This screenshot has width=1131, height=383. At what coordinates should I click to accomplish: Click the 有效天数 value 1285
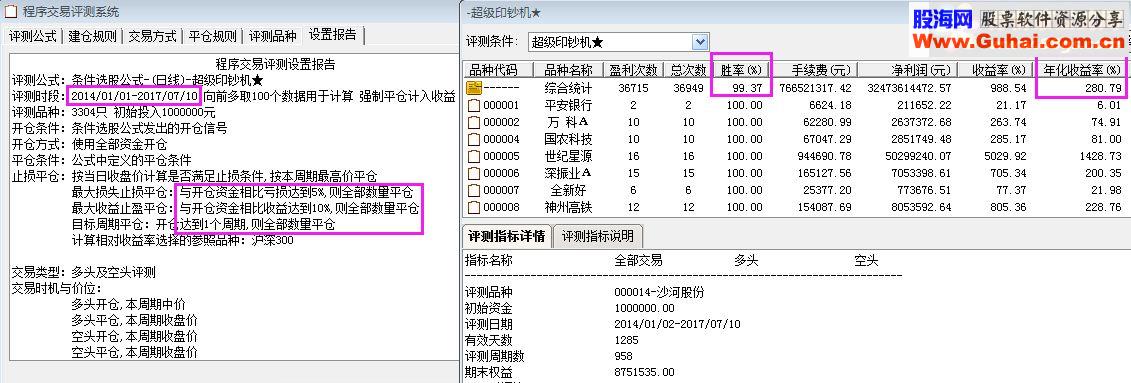coord(625,340)
